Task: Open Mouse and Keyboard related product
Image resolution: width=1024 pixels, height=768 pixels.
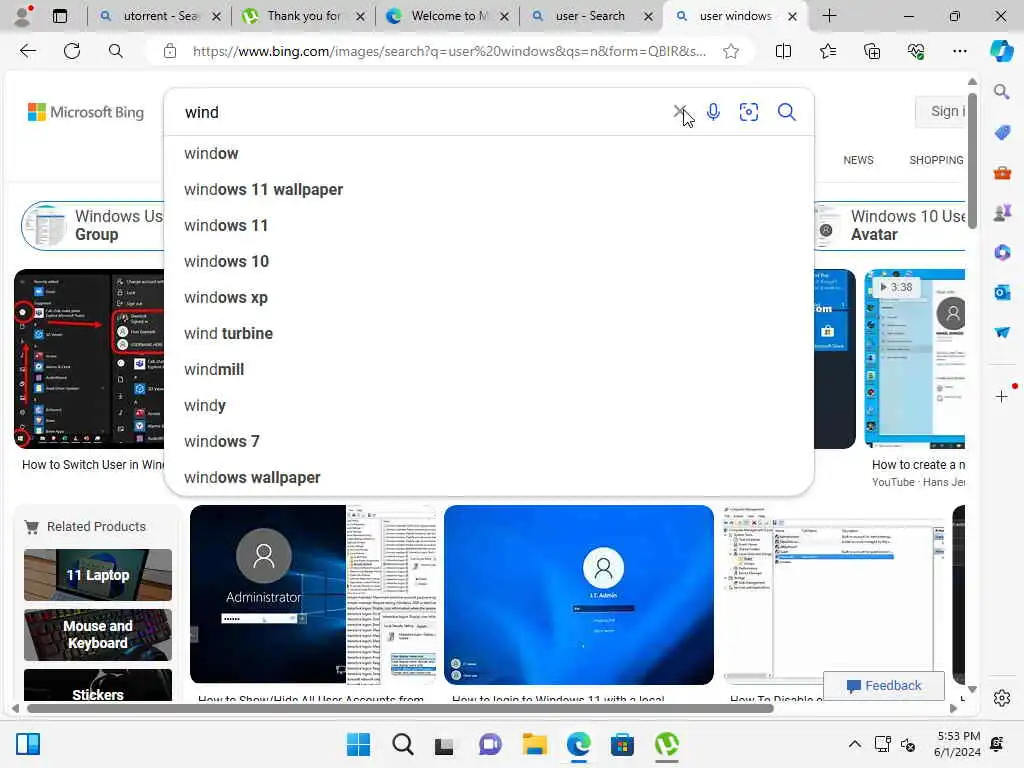Action: click(x=98, y=635)
